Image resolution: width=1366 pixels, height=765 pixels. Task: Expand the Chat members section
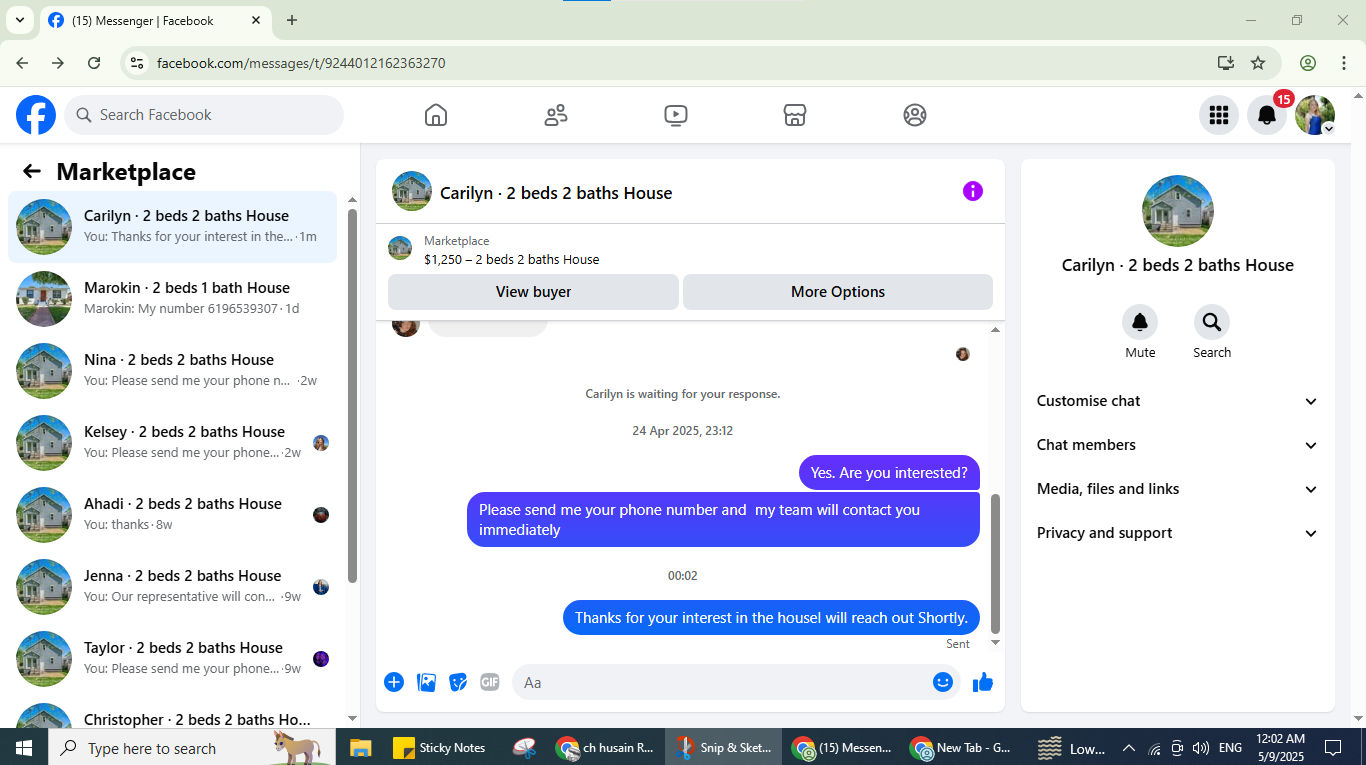[x=1178, y=445]
